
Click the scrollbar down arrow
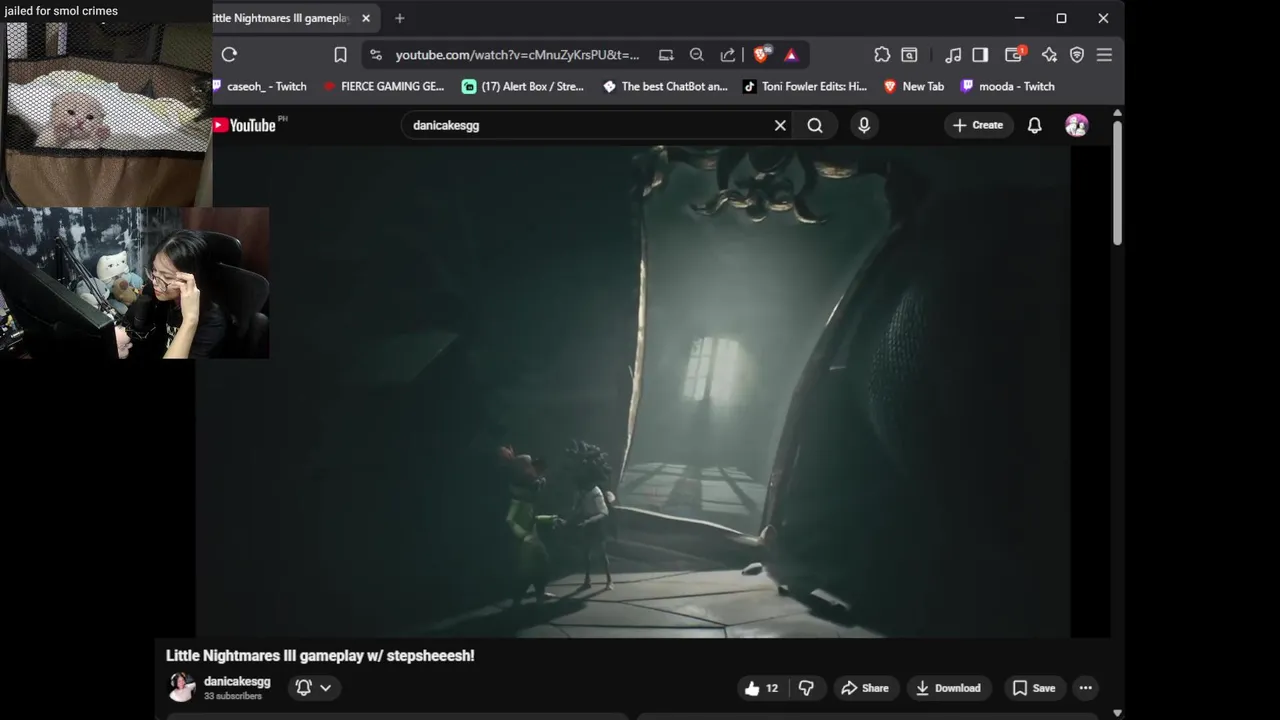(1117, 713)
